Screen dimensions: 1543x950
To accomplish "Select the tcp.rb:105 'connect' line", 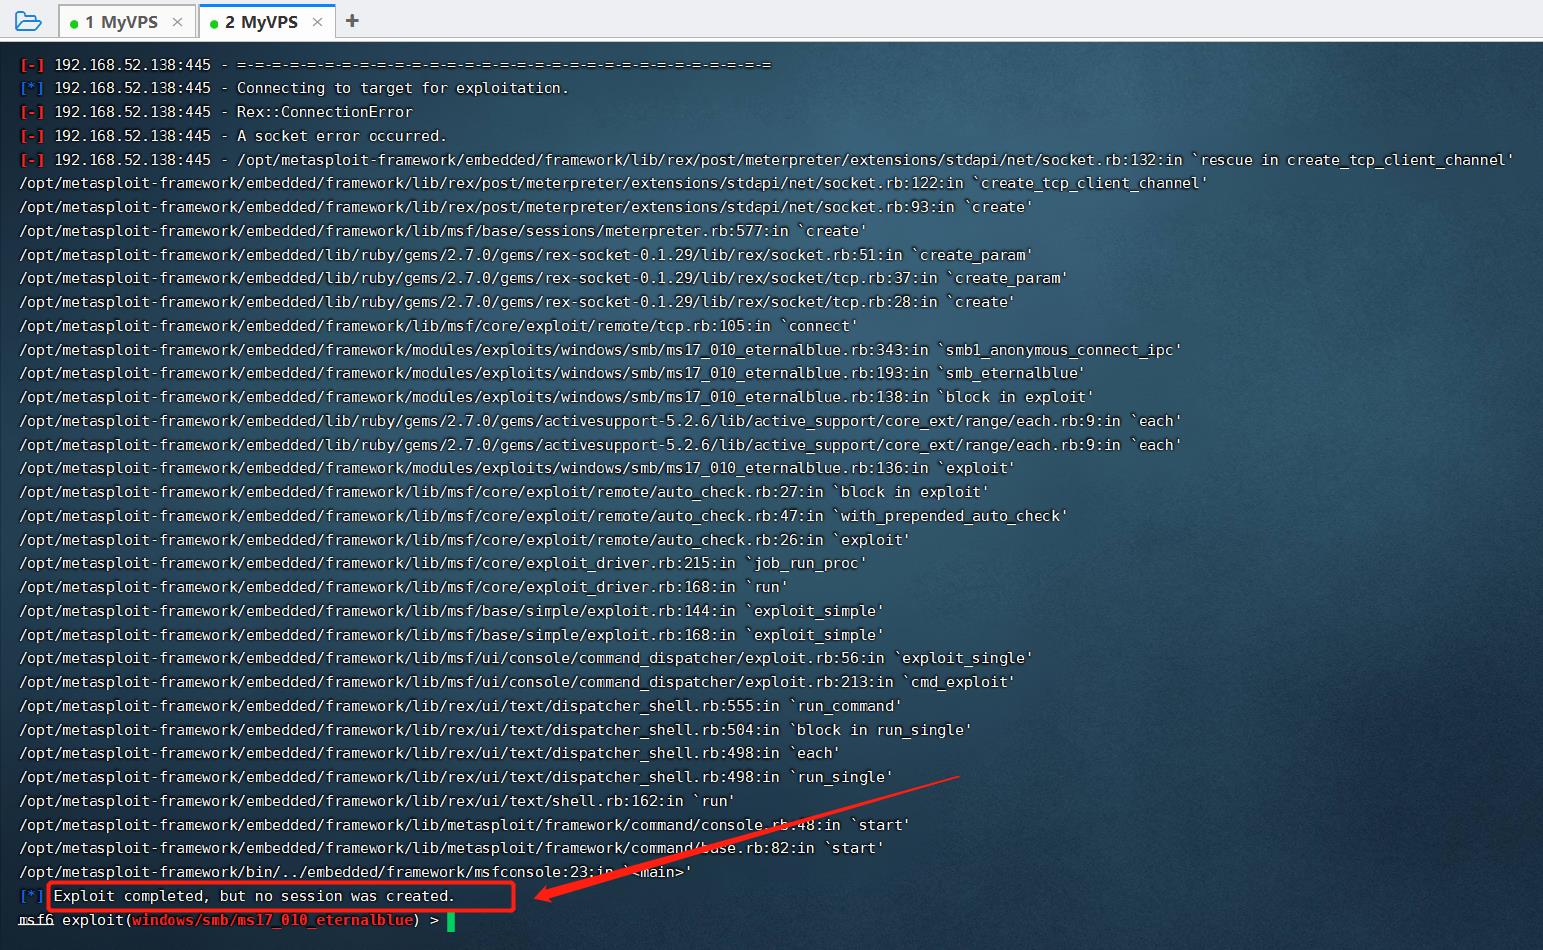I will (x=438, y=326).
